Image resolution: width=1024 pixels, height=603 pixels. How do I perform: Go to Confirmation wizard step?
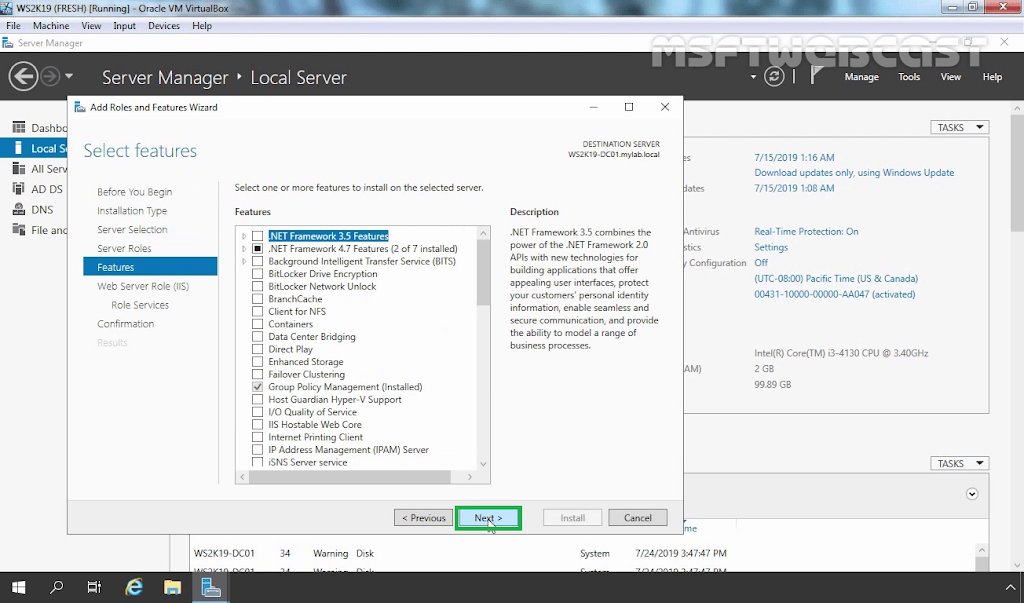coord(125,324)
